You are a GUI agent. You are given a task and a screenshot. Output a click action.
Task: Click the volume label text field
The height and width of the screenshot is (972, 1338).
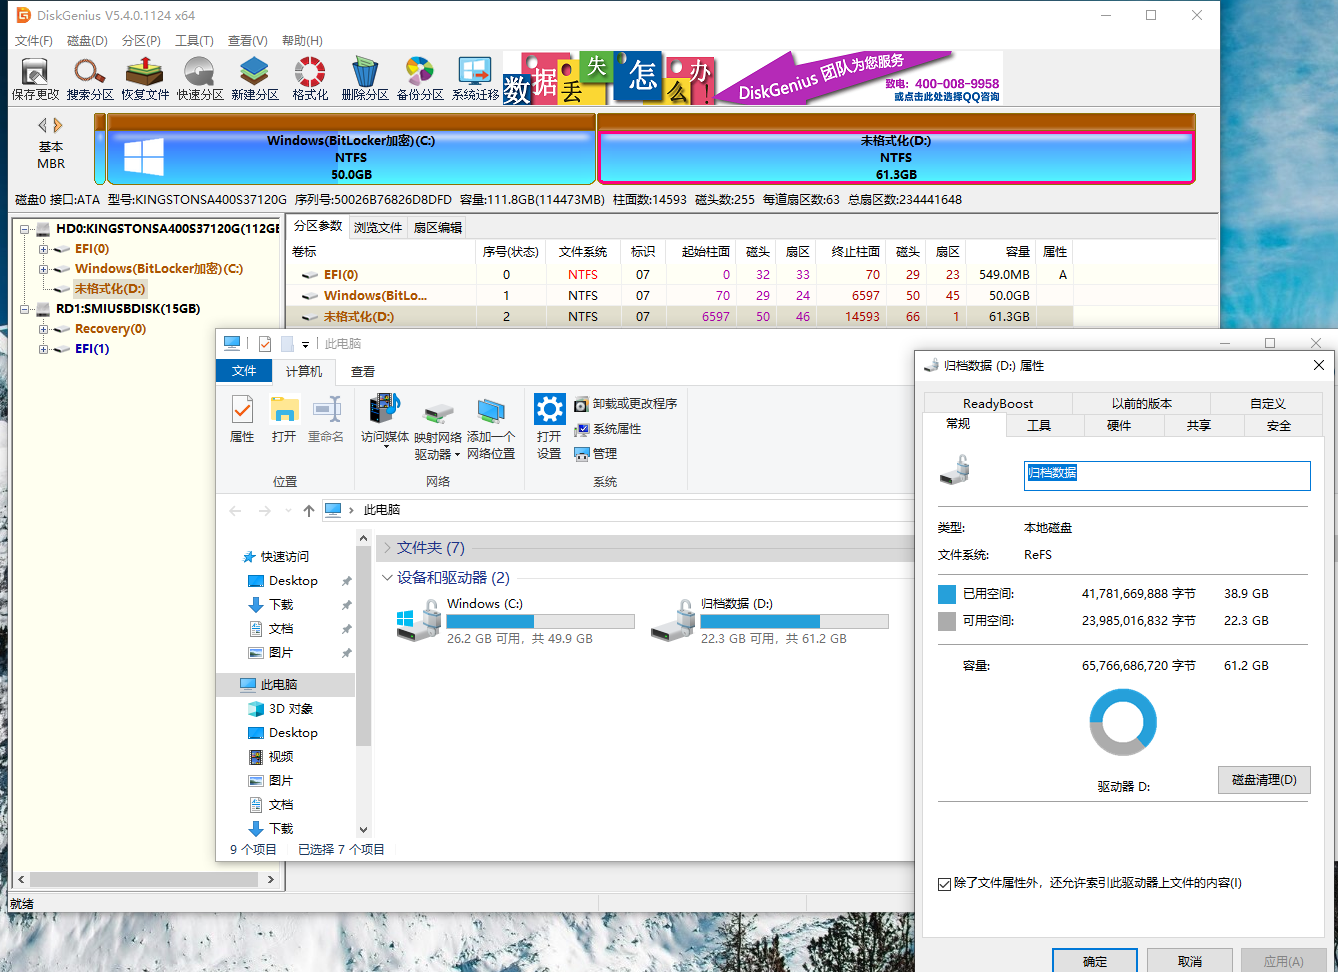coord(1167,475)
